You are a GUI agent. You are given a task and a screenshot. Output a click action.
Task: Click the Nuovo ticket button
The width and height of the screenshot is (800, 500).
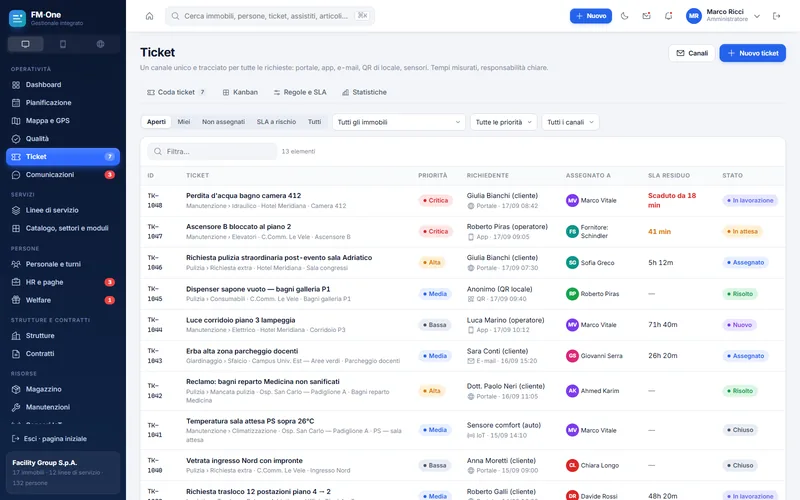(x=753, y=53)
